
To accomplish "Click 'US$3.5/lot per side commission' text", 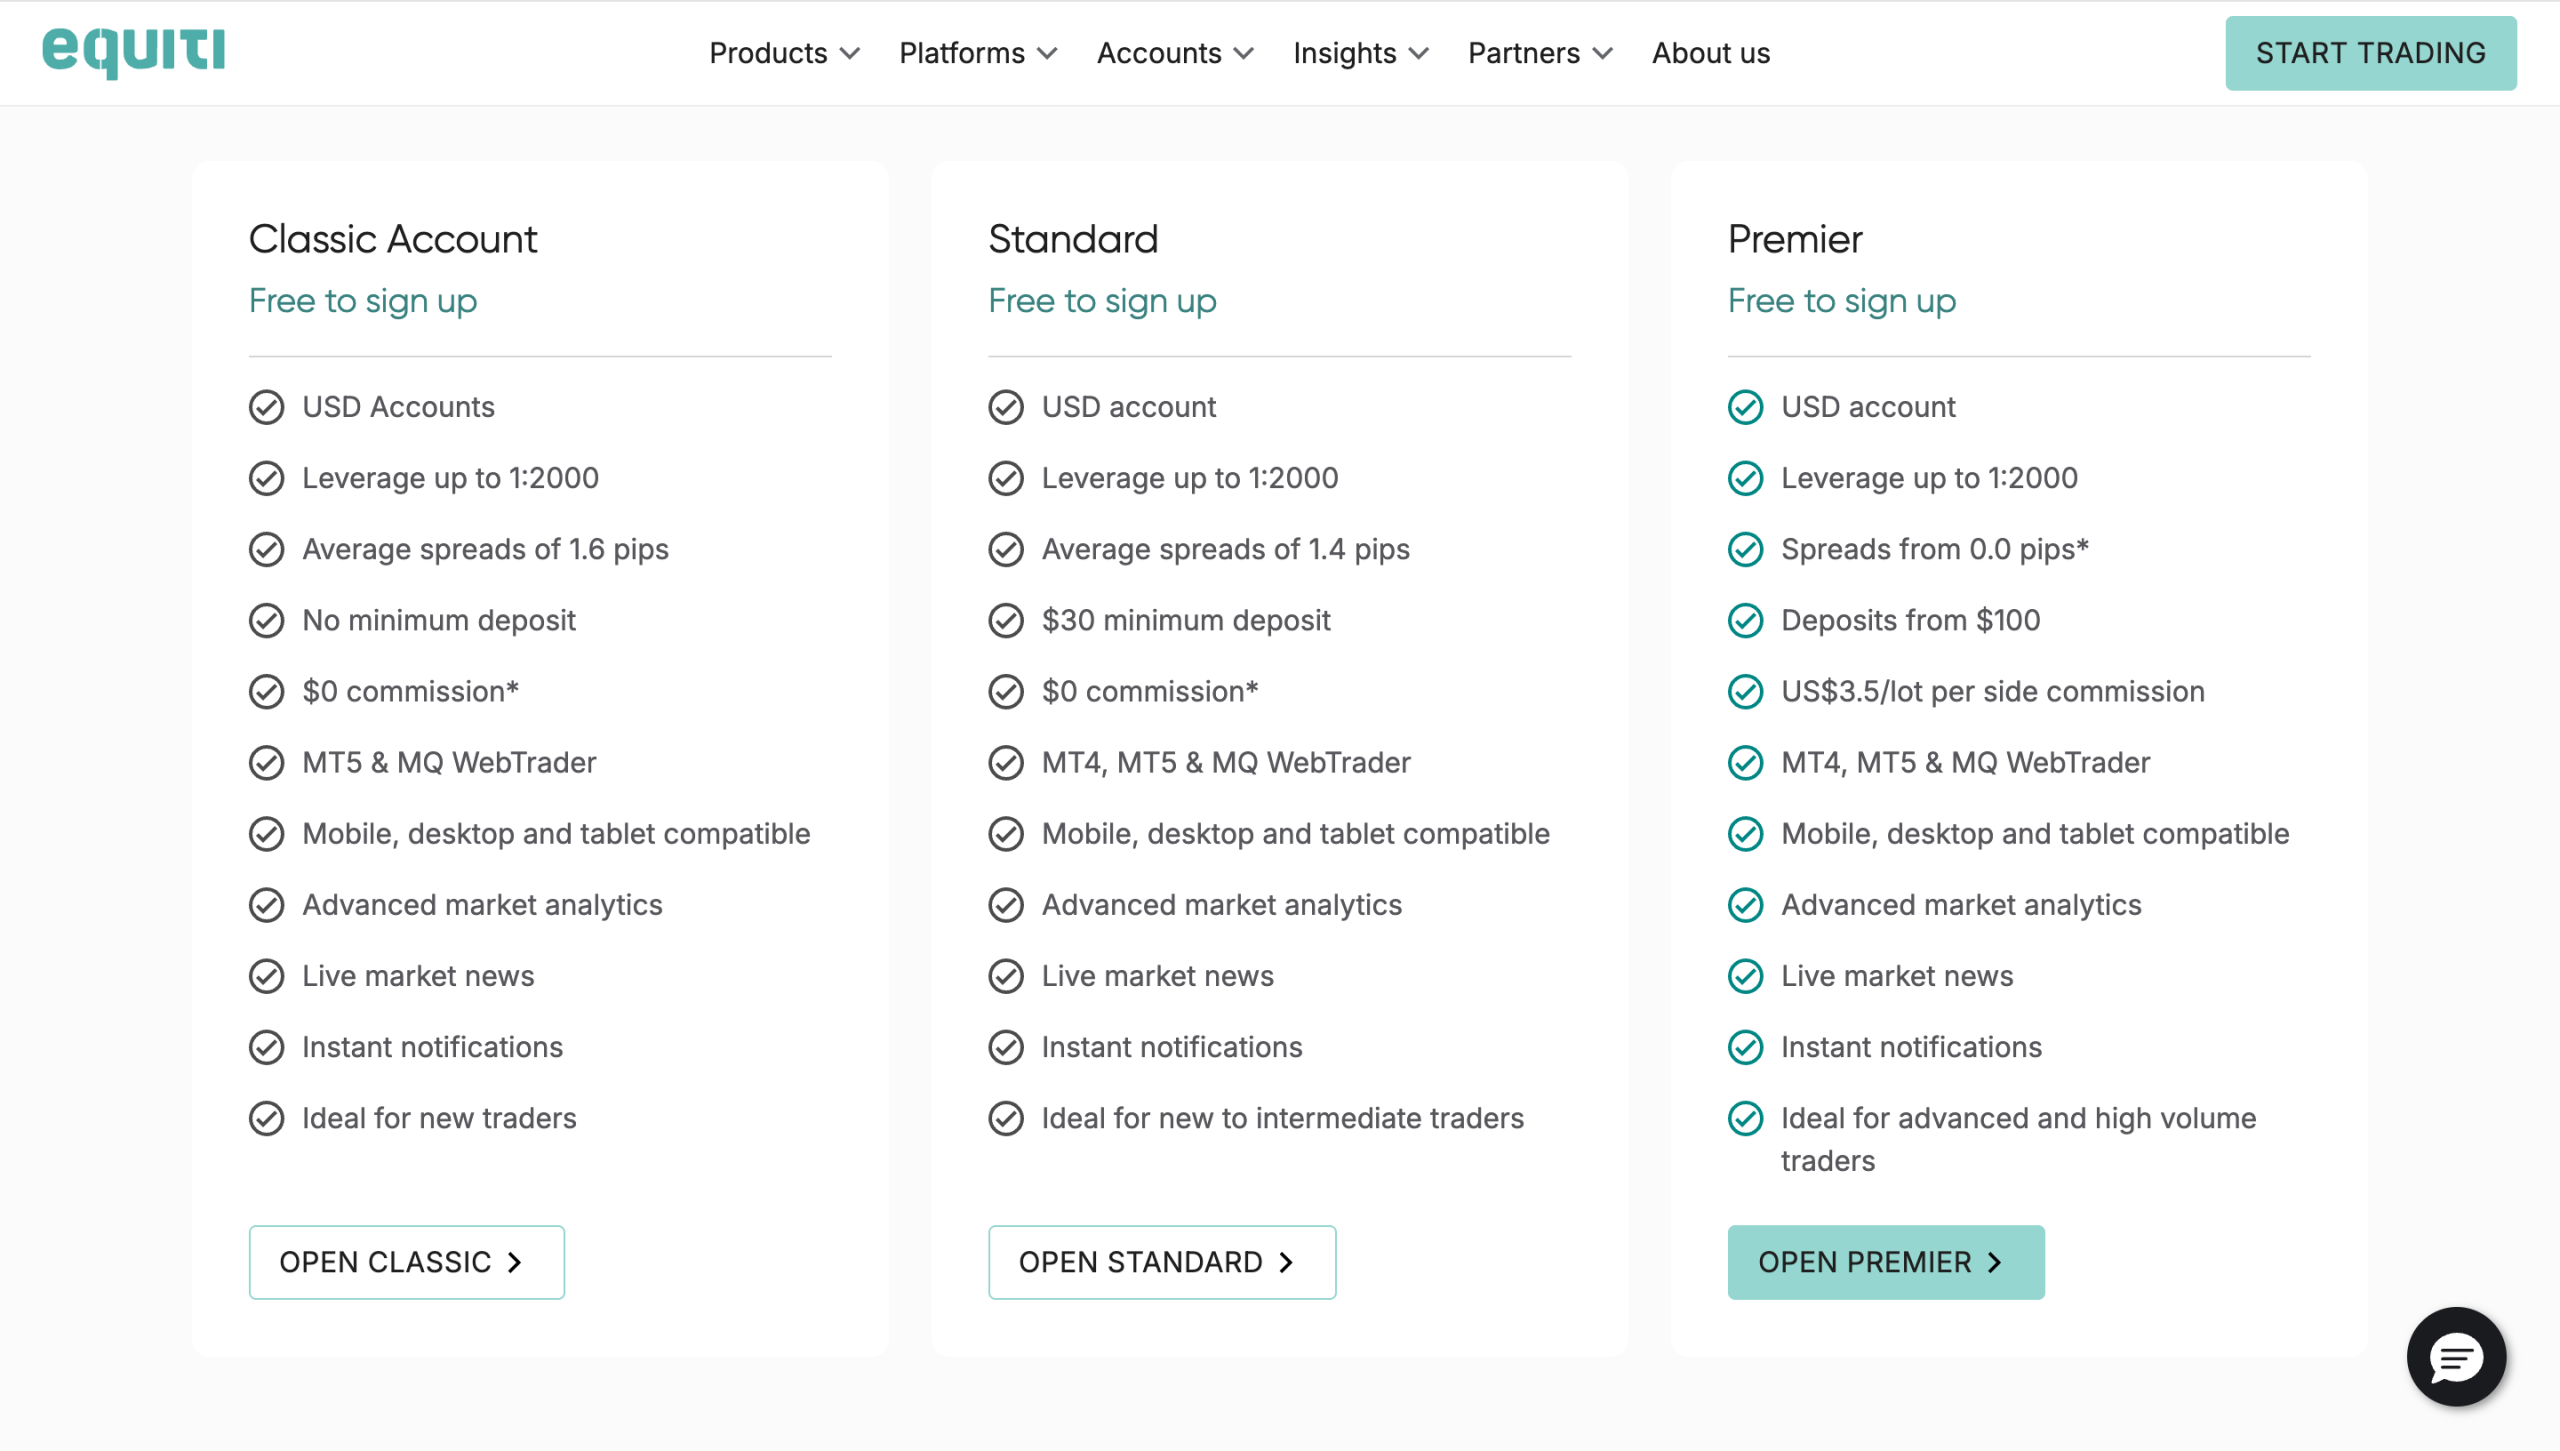I will tap(1993, 691).
